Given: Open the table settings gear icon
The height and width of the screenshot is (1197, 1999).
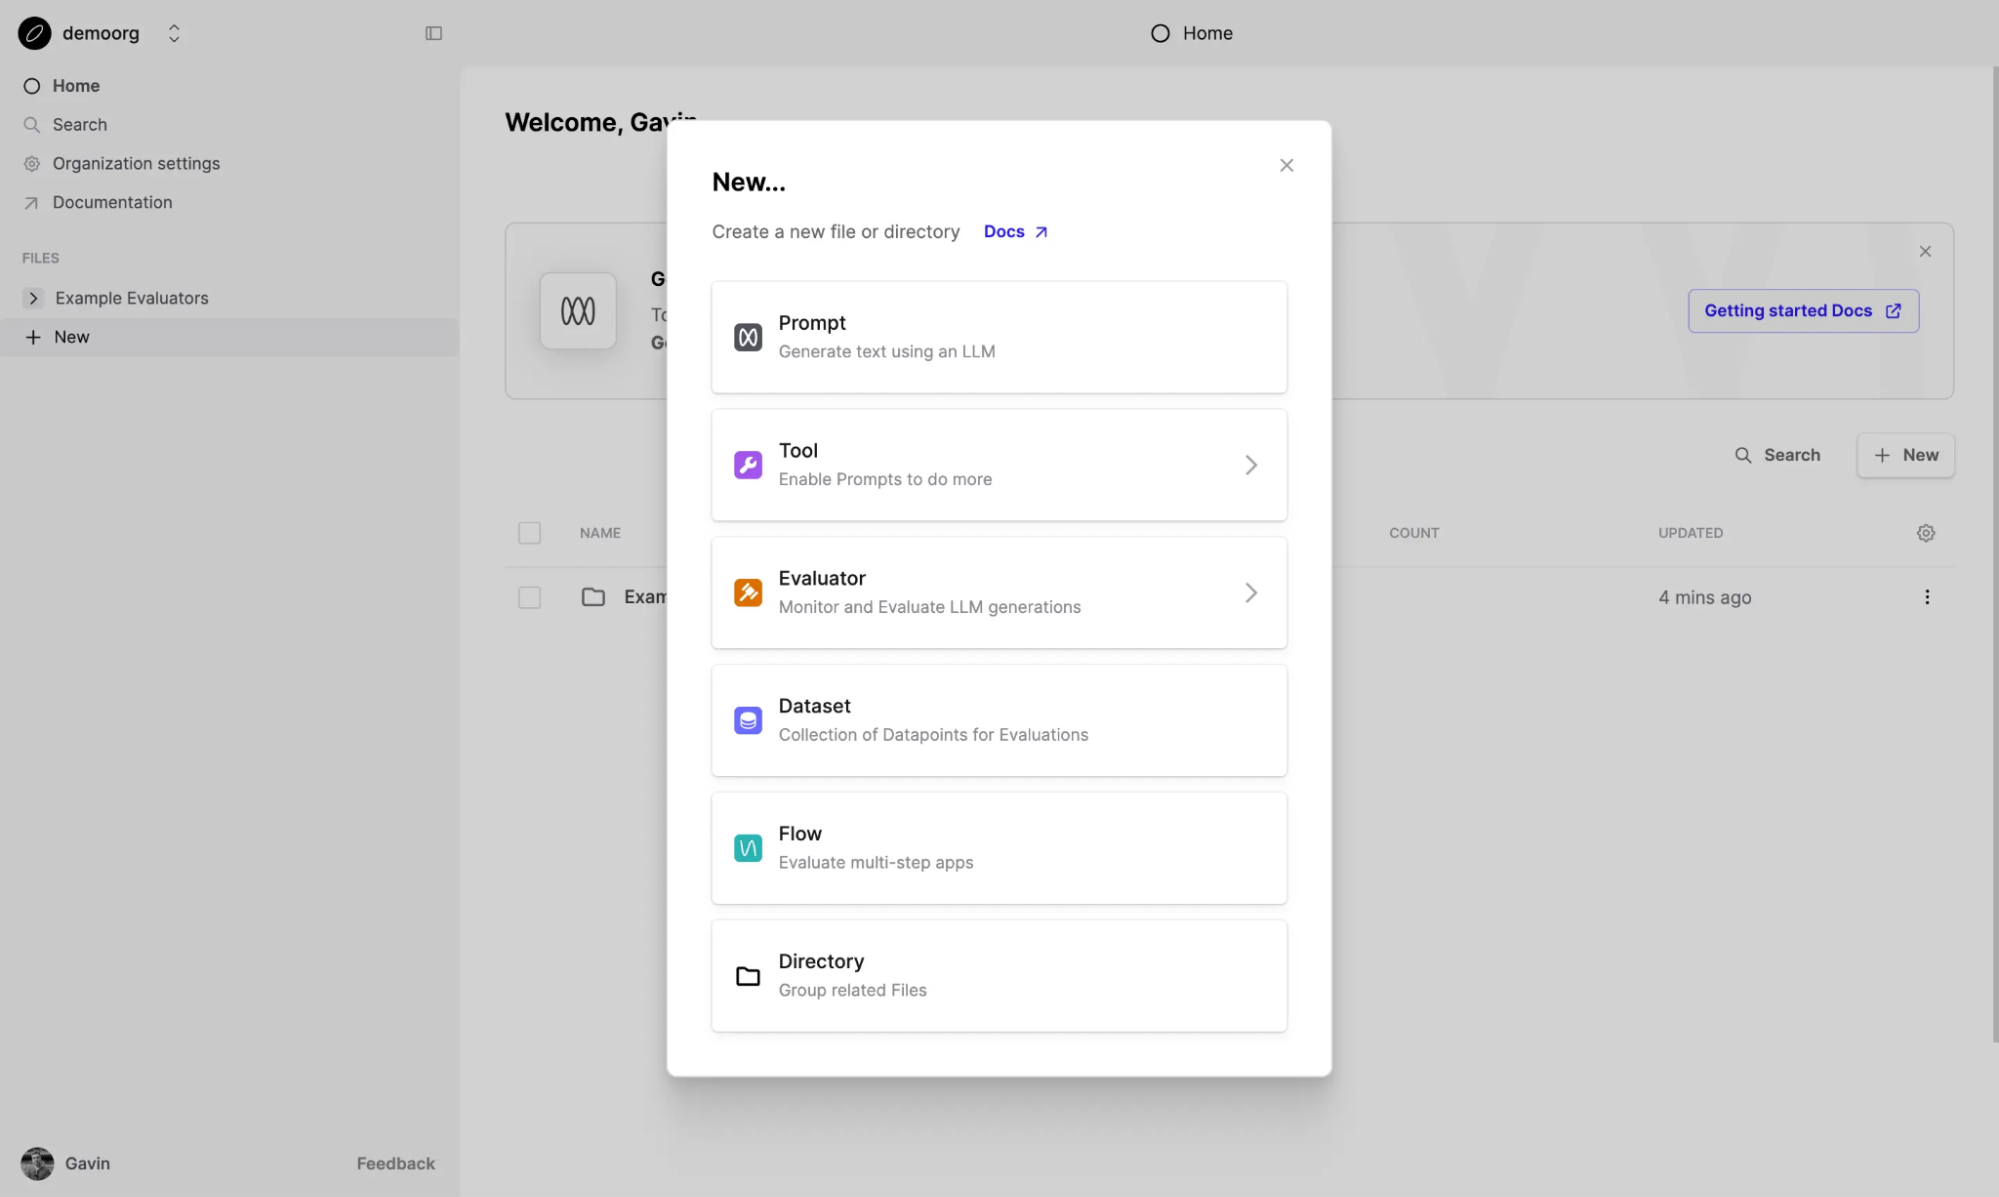Looking at the screenshot, I should (1926, 532).
